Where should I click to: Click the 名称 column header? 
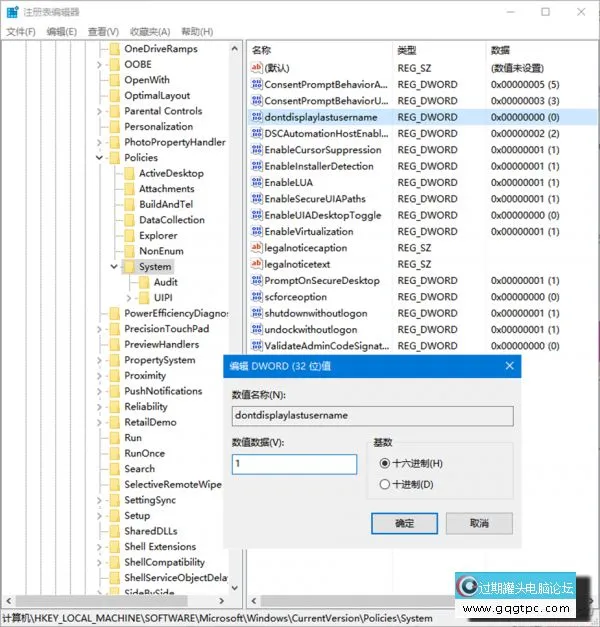tap(262, 50)
